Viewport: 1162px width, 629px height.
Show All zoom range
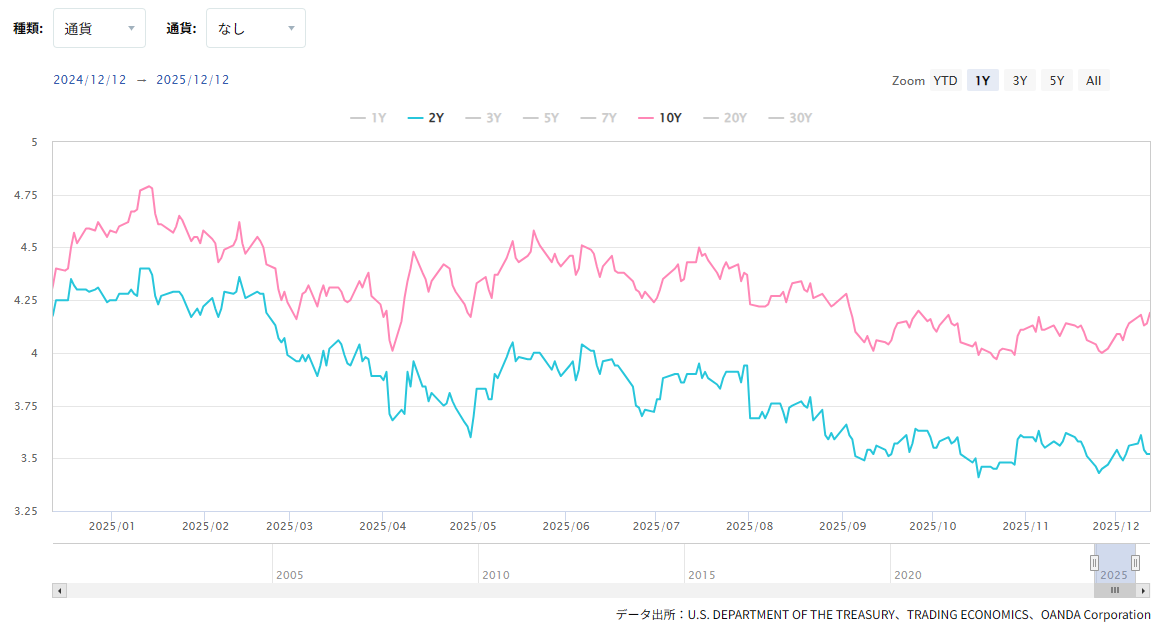1093,81
